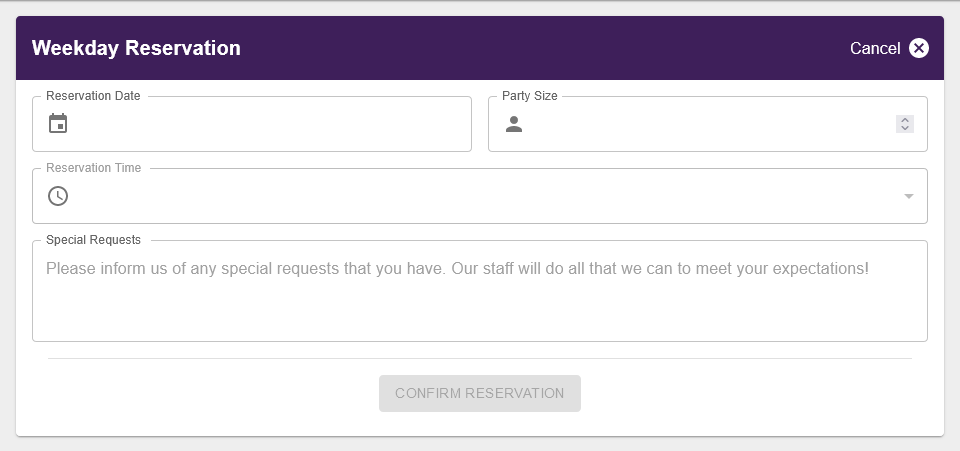
Task: Click the Special Requests field label
Action: tap(93, 240)
